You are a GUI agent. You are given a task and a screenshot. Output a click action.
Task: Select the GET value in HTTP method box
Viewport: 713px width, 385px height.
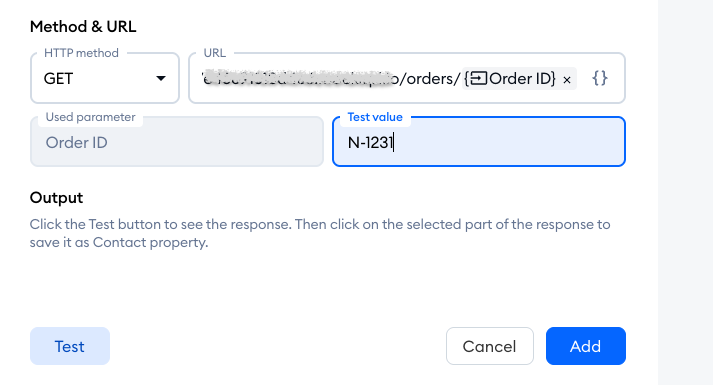(x=58, y=79)
